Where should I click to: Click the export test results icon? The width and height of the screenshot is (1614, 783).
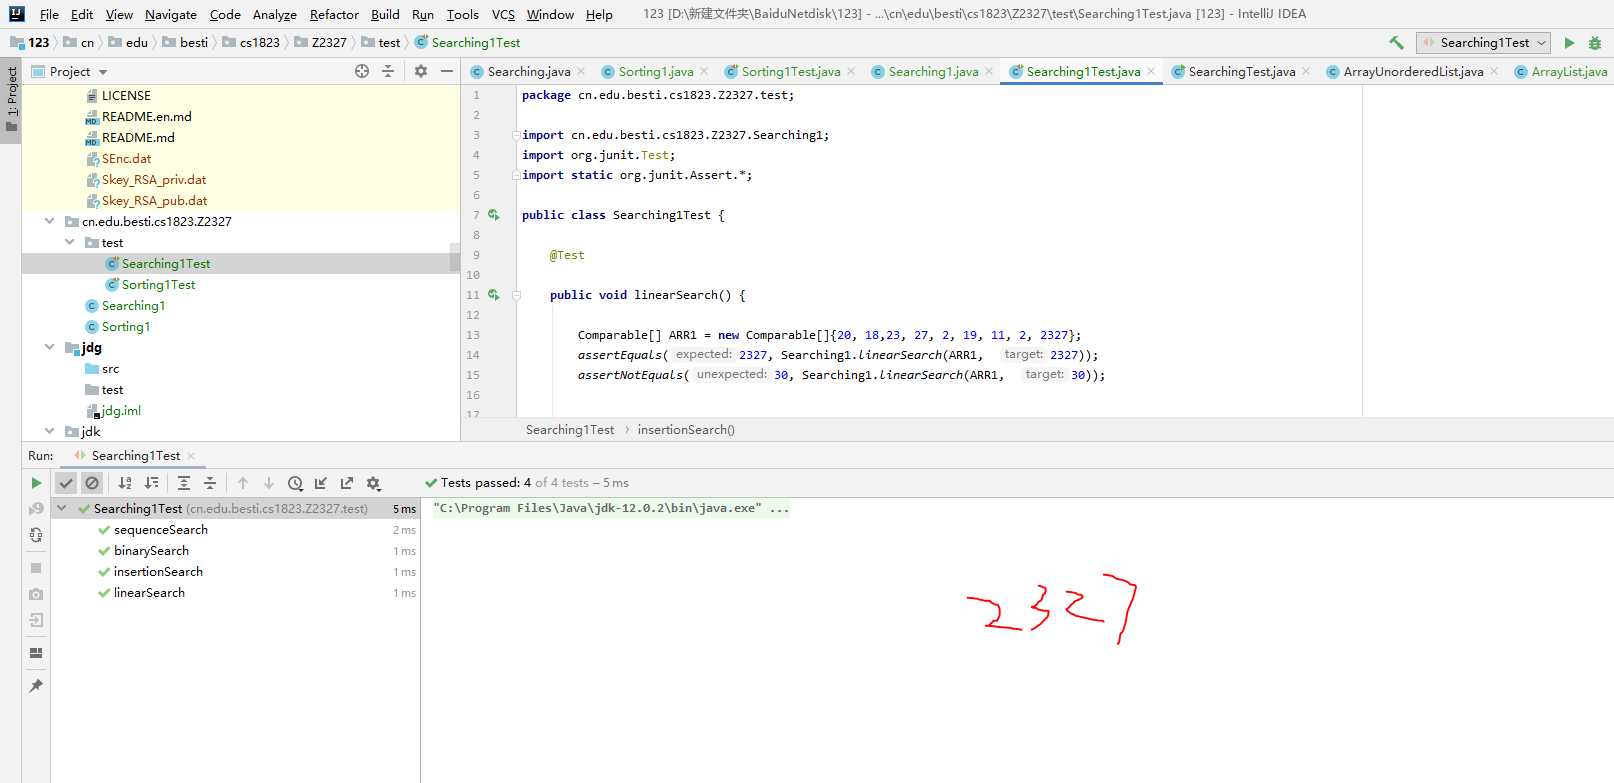347,483
